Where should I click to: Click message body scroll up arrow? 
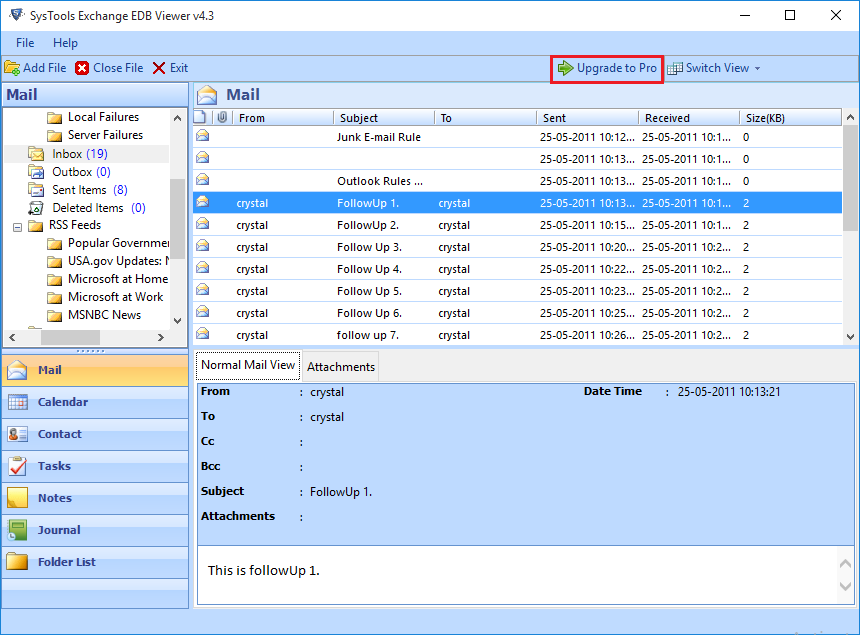click(x=845, y=563)
